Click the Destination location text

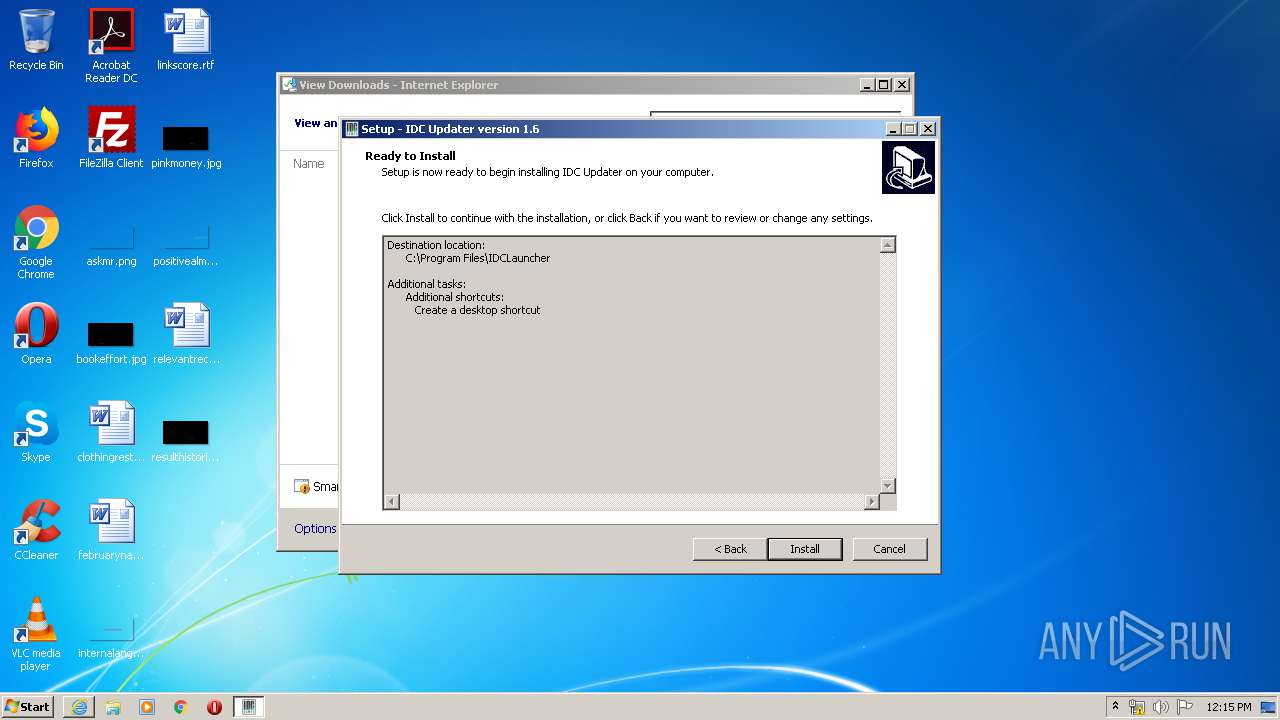436,245
